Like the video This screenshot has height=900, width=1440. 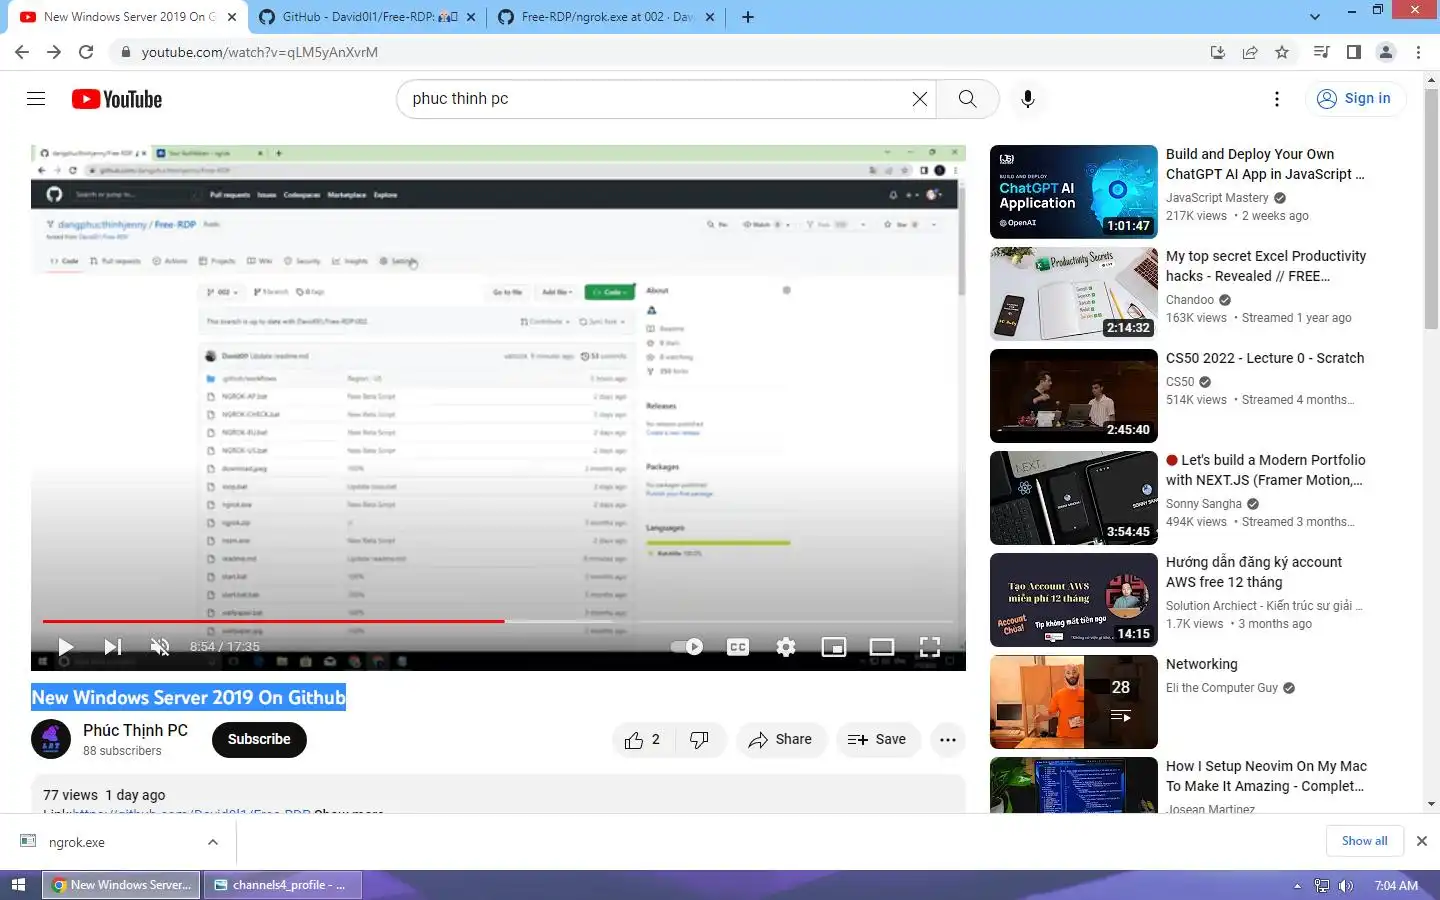point(643,740)
